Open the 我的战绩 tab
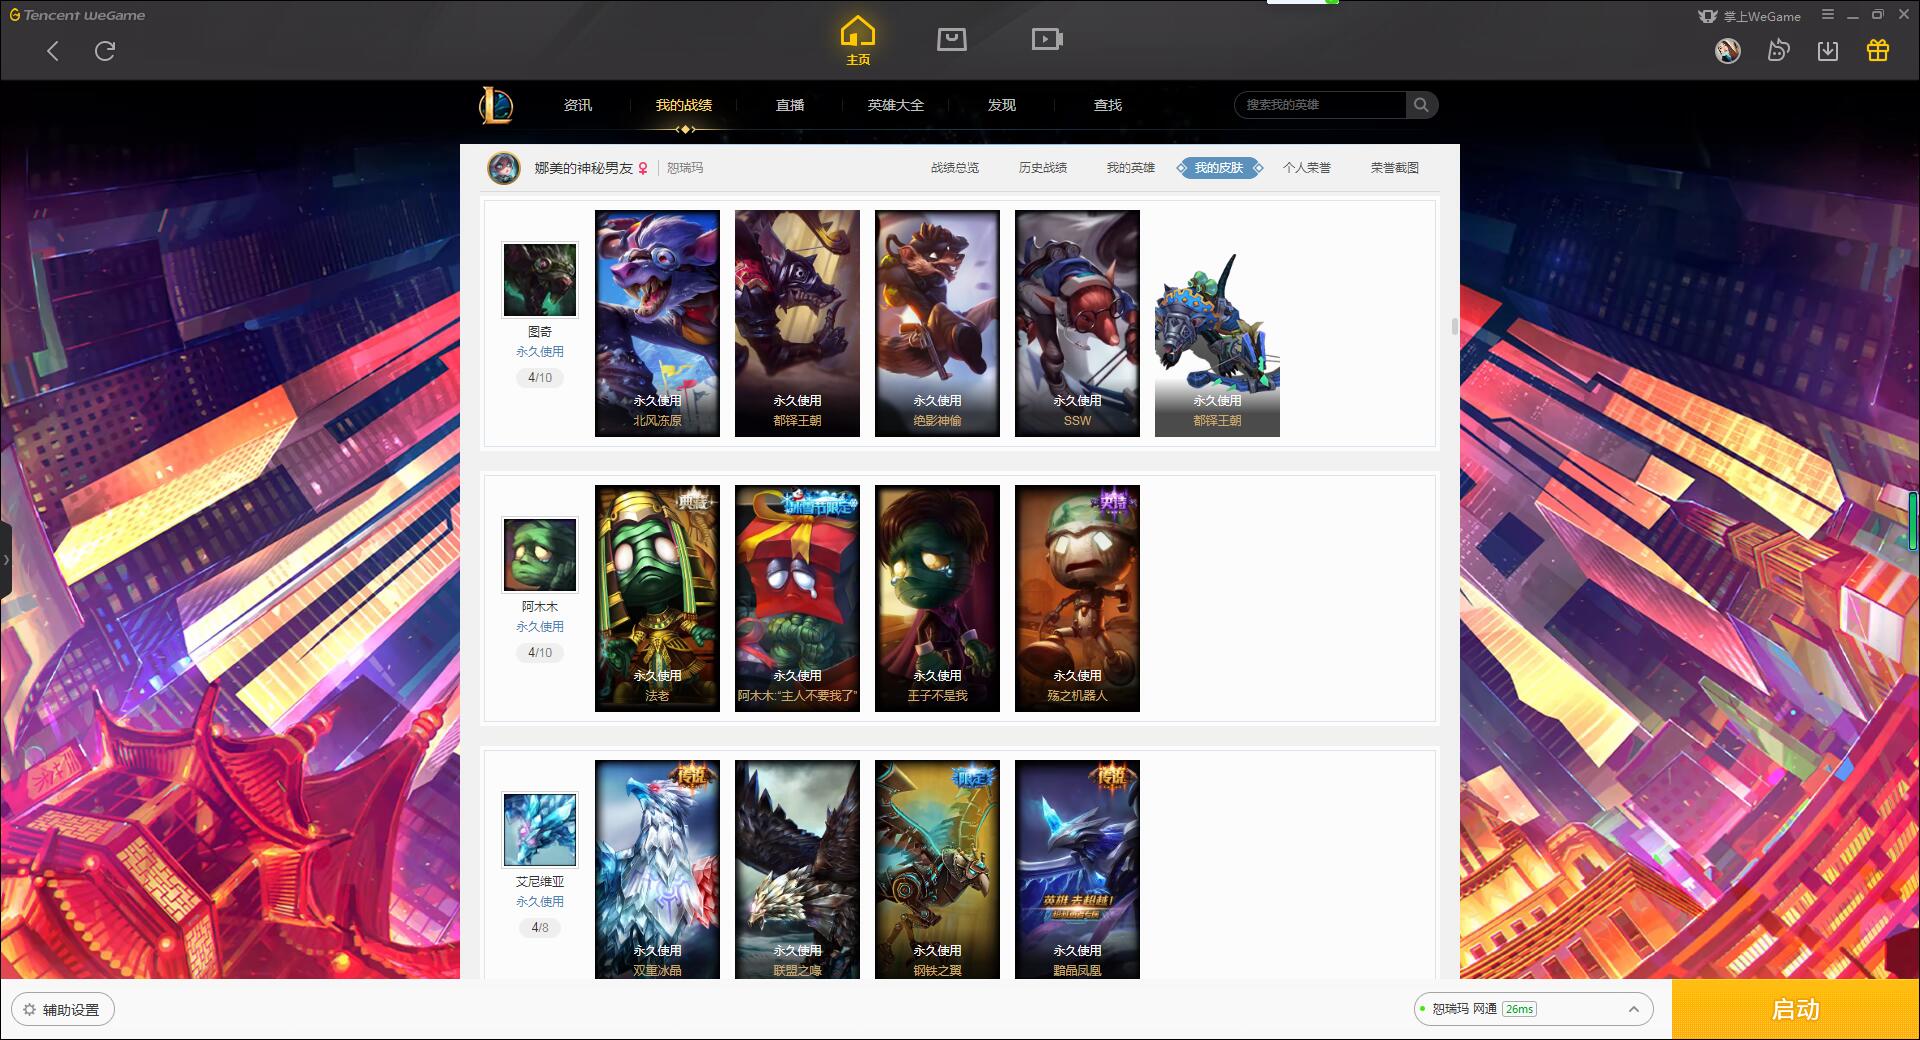The image size is (1920, 1040). coord(684,105)
